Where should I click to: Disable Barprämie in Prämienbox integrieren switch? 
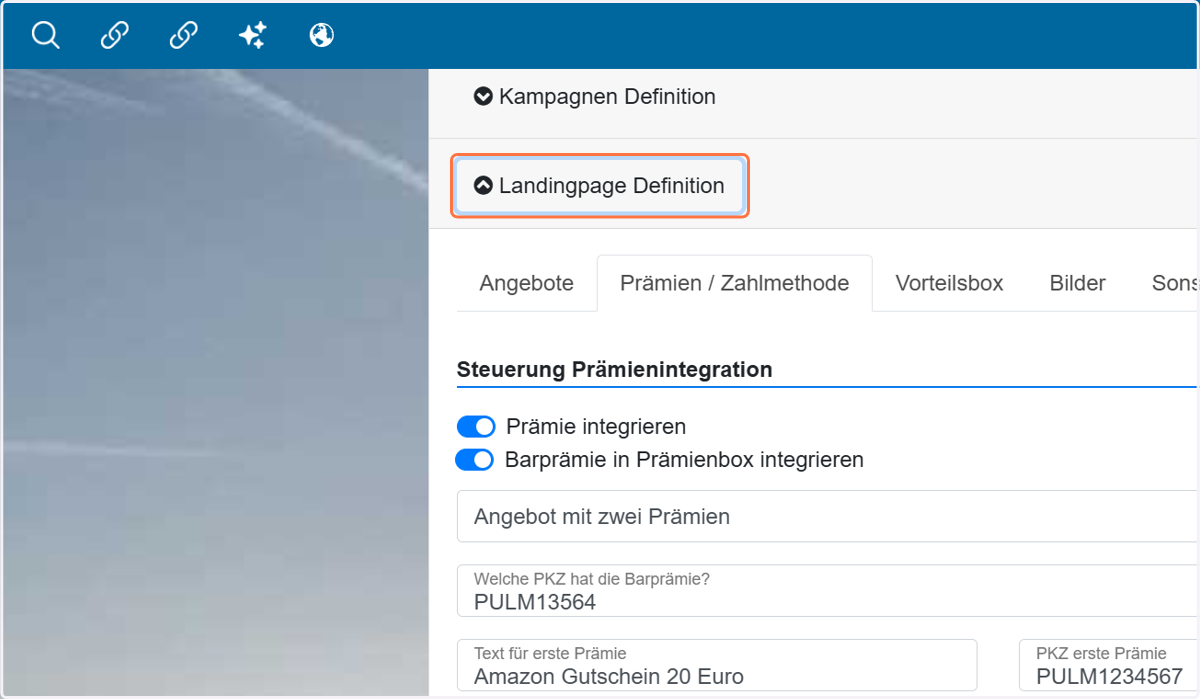coord(475,460)
